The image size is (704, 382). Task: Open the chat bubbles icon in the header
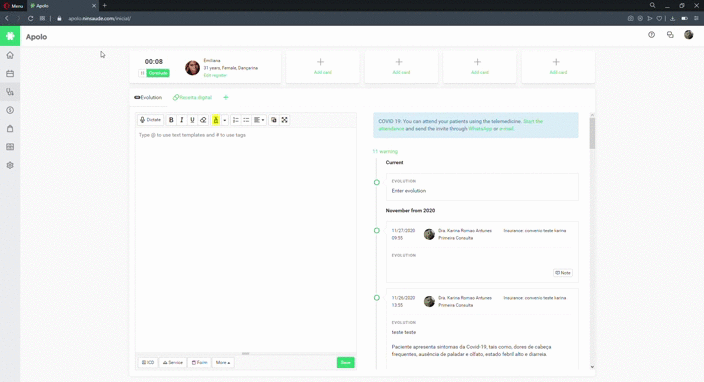[670, 35]
